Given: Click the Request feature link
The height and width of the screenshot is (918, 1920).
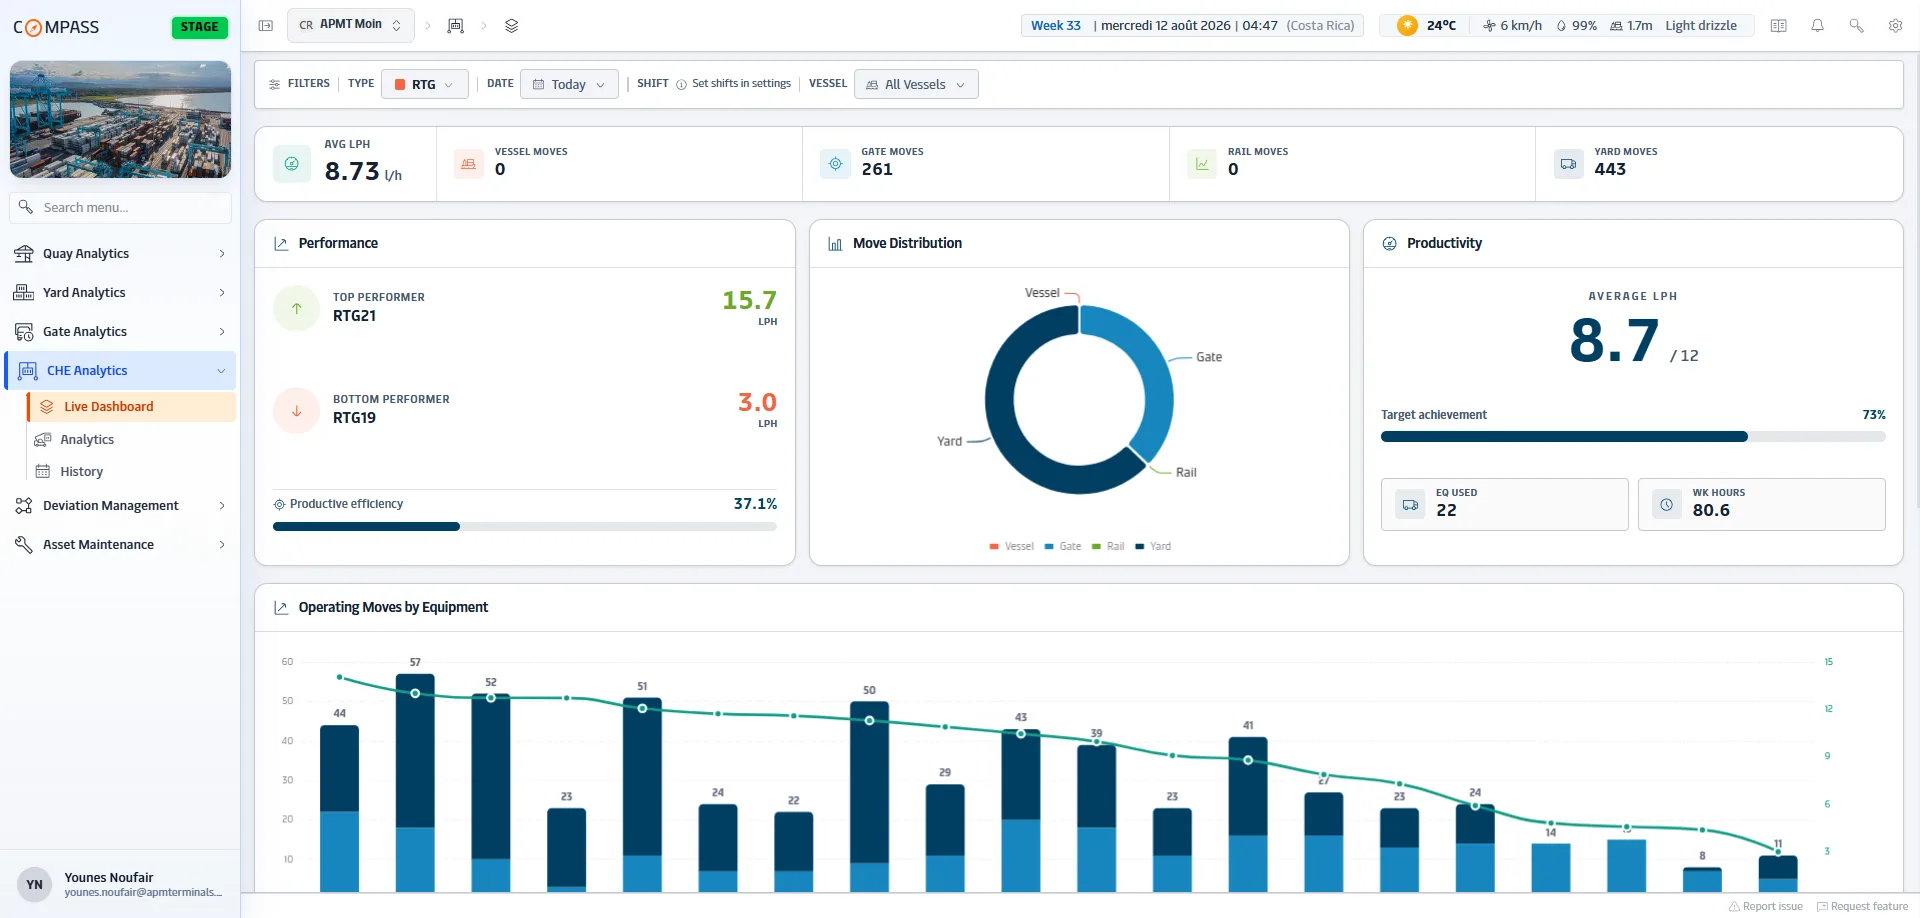Looking at the screenshot, I should click(1862, 907).
